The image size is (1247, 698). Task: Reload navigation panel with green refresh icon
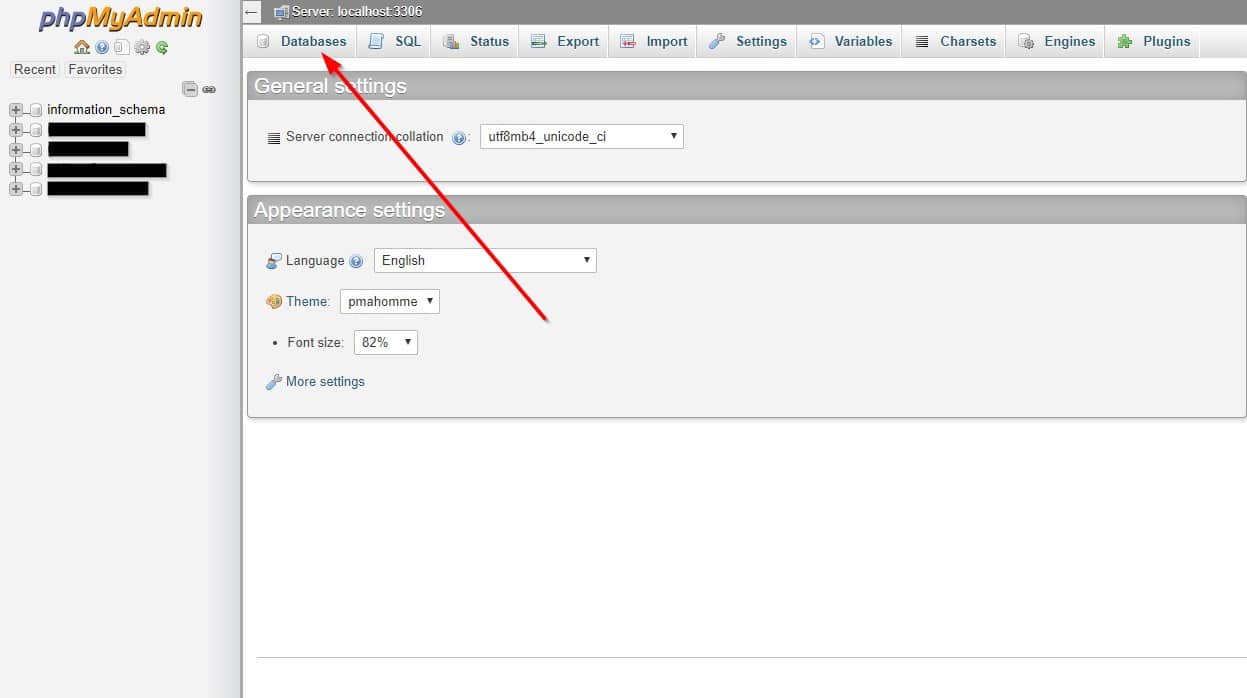[162, 47]
